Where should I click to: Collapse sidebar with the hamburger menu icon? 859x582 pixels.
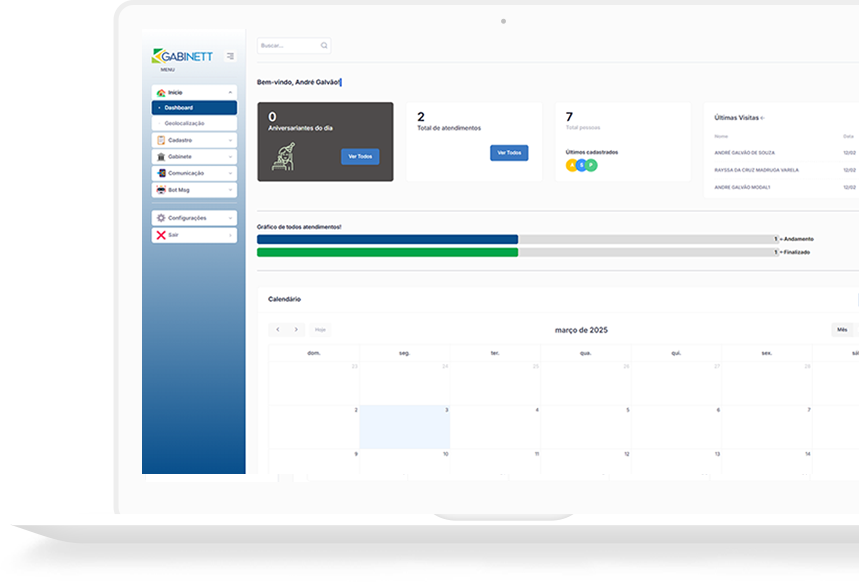pos(230,56)
